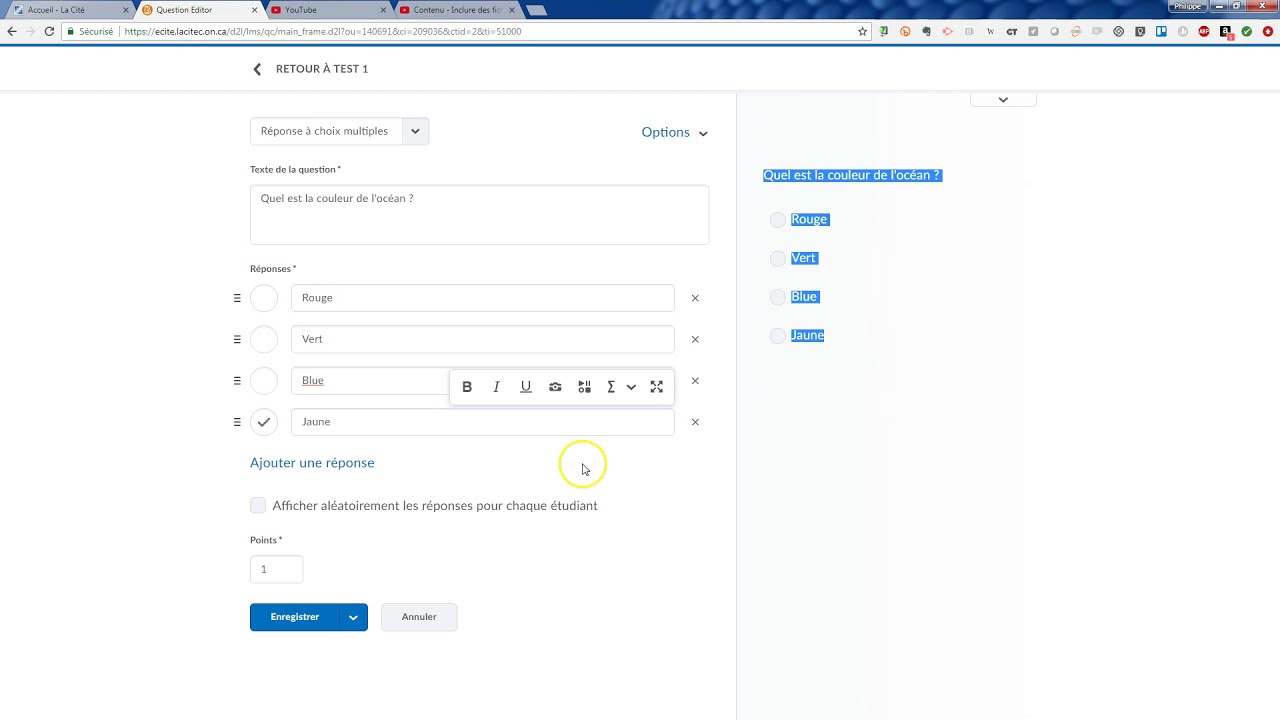Edit the Rouge answer field
This screenshot has height=720, width=1280.
(482, 298)
